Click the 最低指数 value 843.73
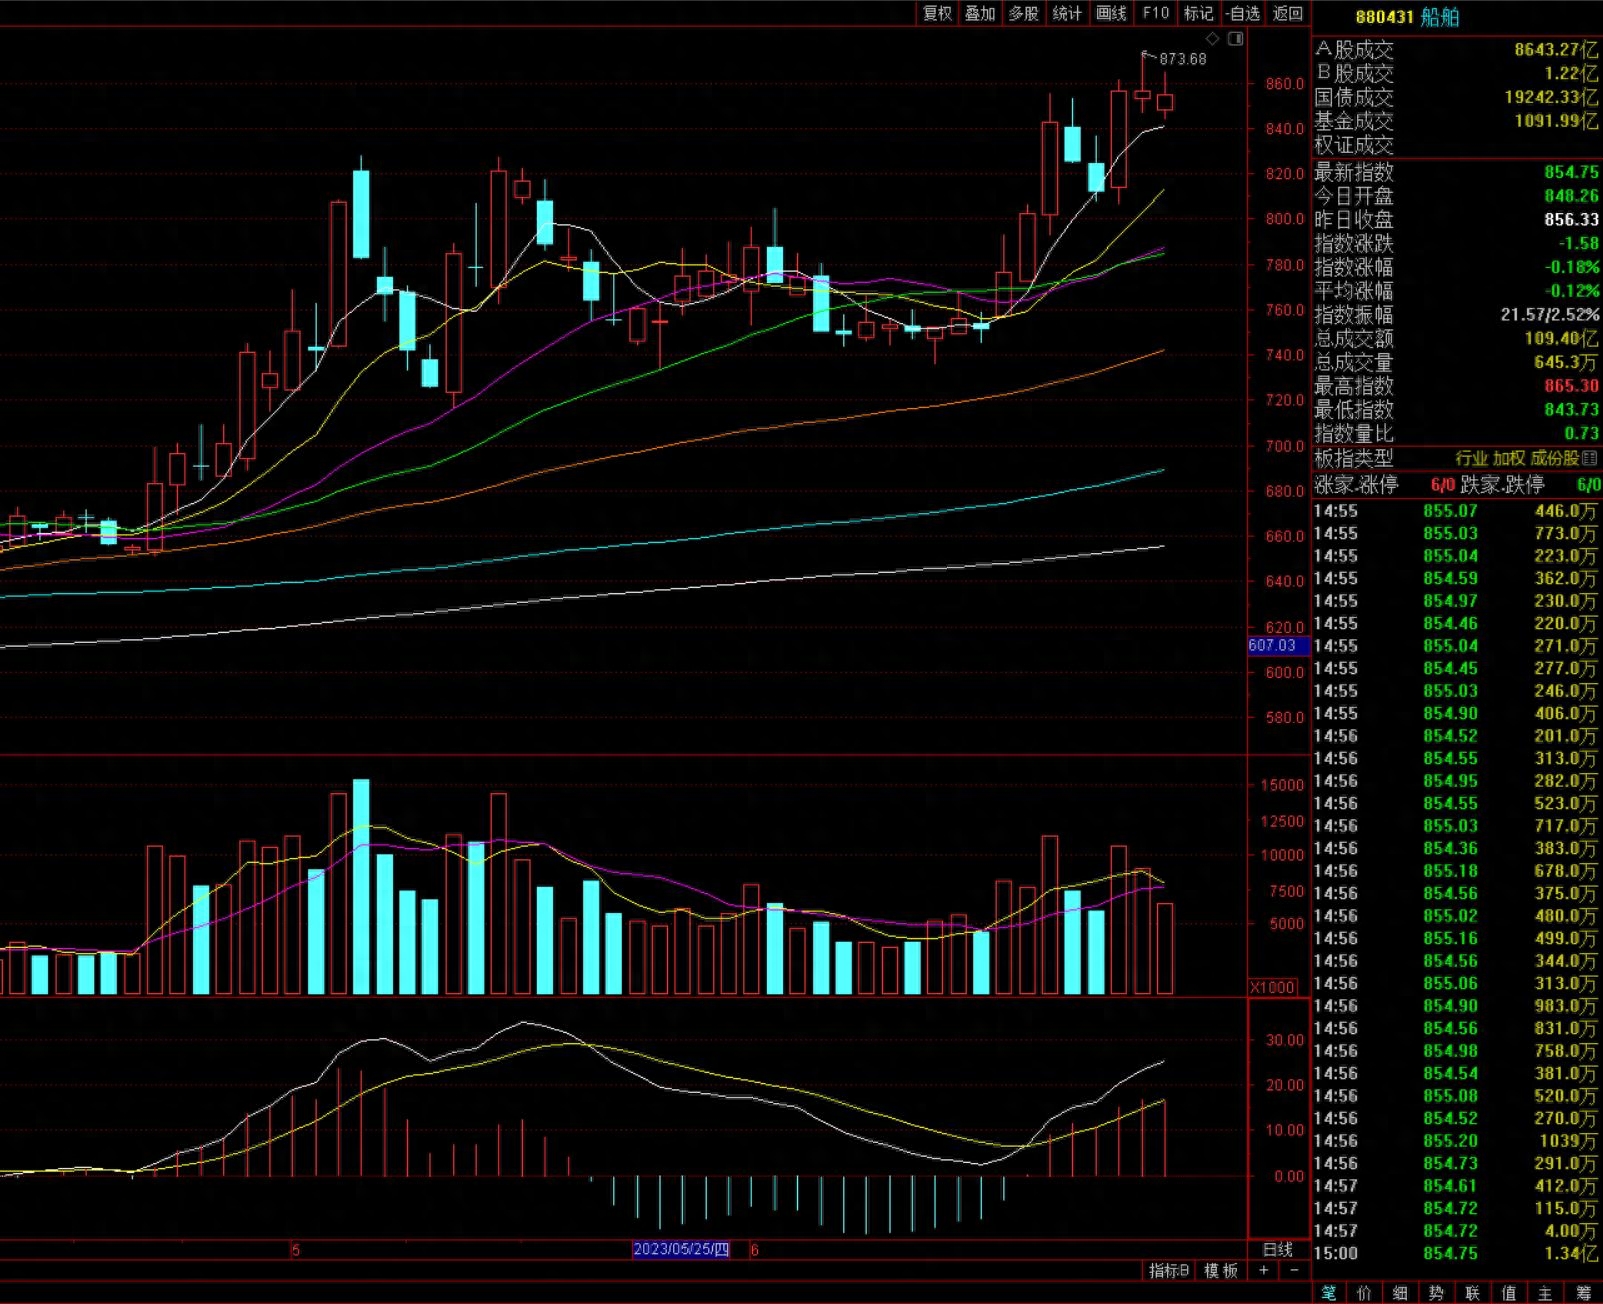 tap(1571, 409)
